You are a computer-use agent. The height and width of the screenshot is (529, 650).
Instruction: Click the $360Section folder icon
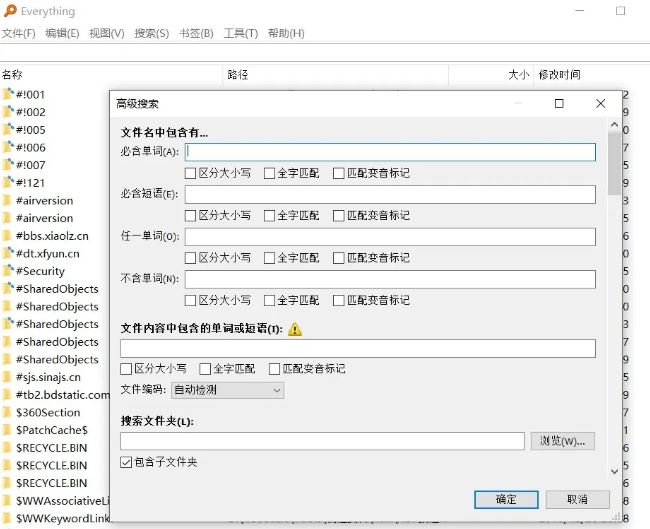8,412
